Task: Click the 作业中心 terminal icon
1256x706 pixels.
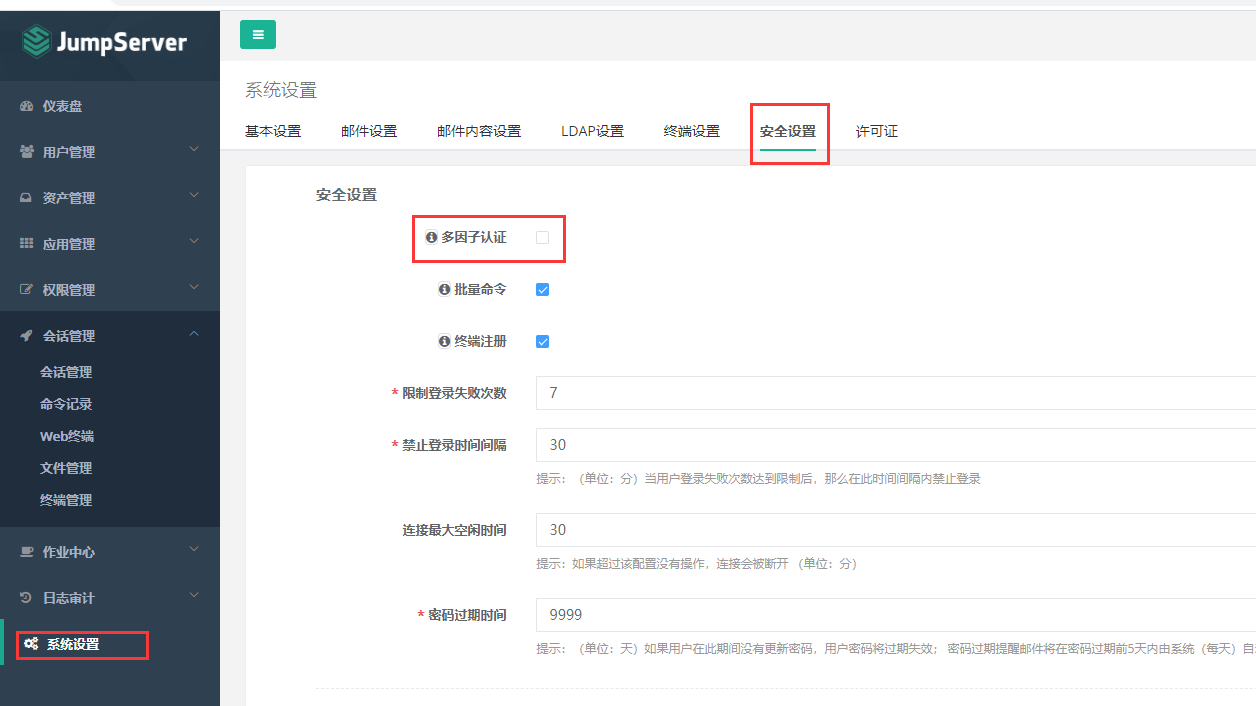Action: click(x=29, y=551)
